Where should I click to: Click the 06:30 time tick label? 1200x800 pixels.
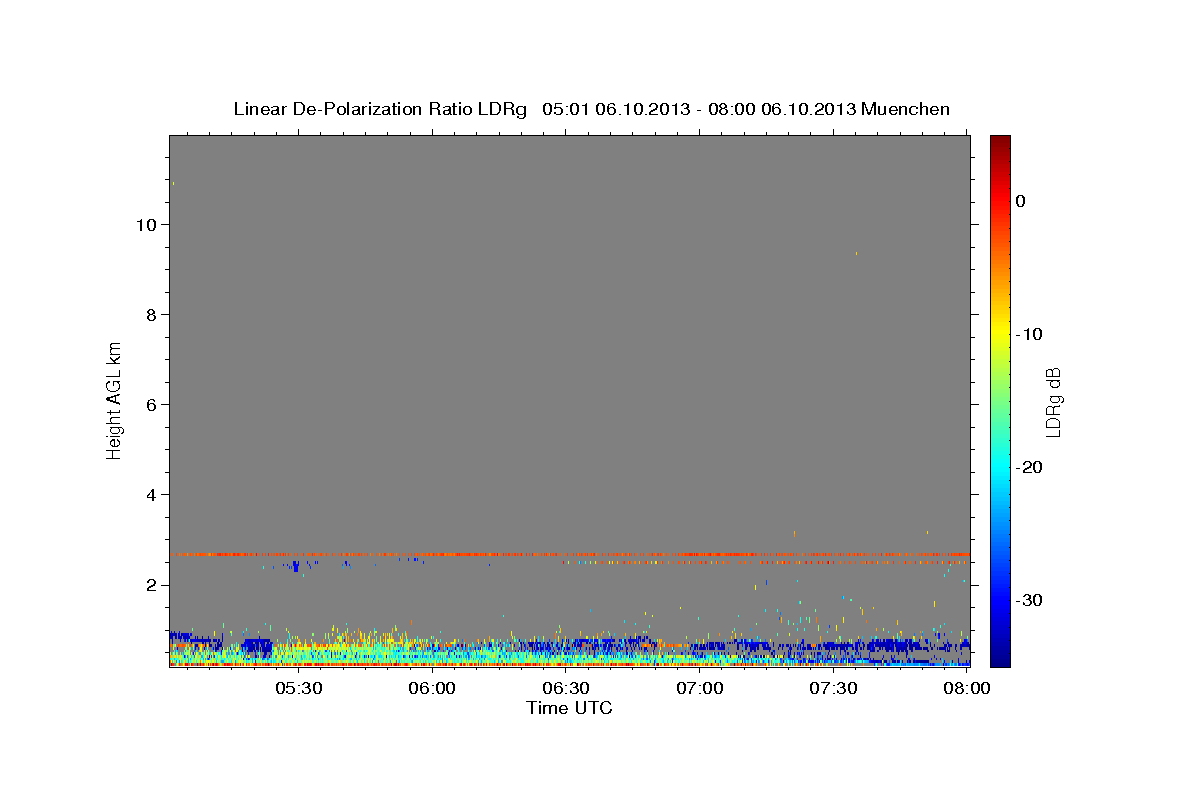pyautogui.click(x=566, y=689)
